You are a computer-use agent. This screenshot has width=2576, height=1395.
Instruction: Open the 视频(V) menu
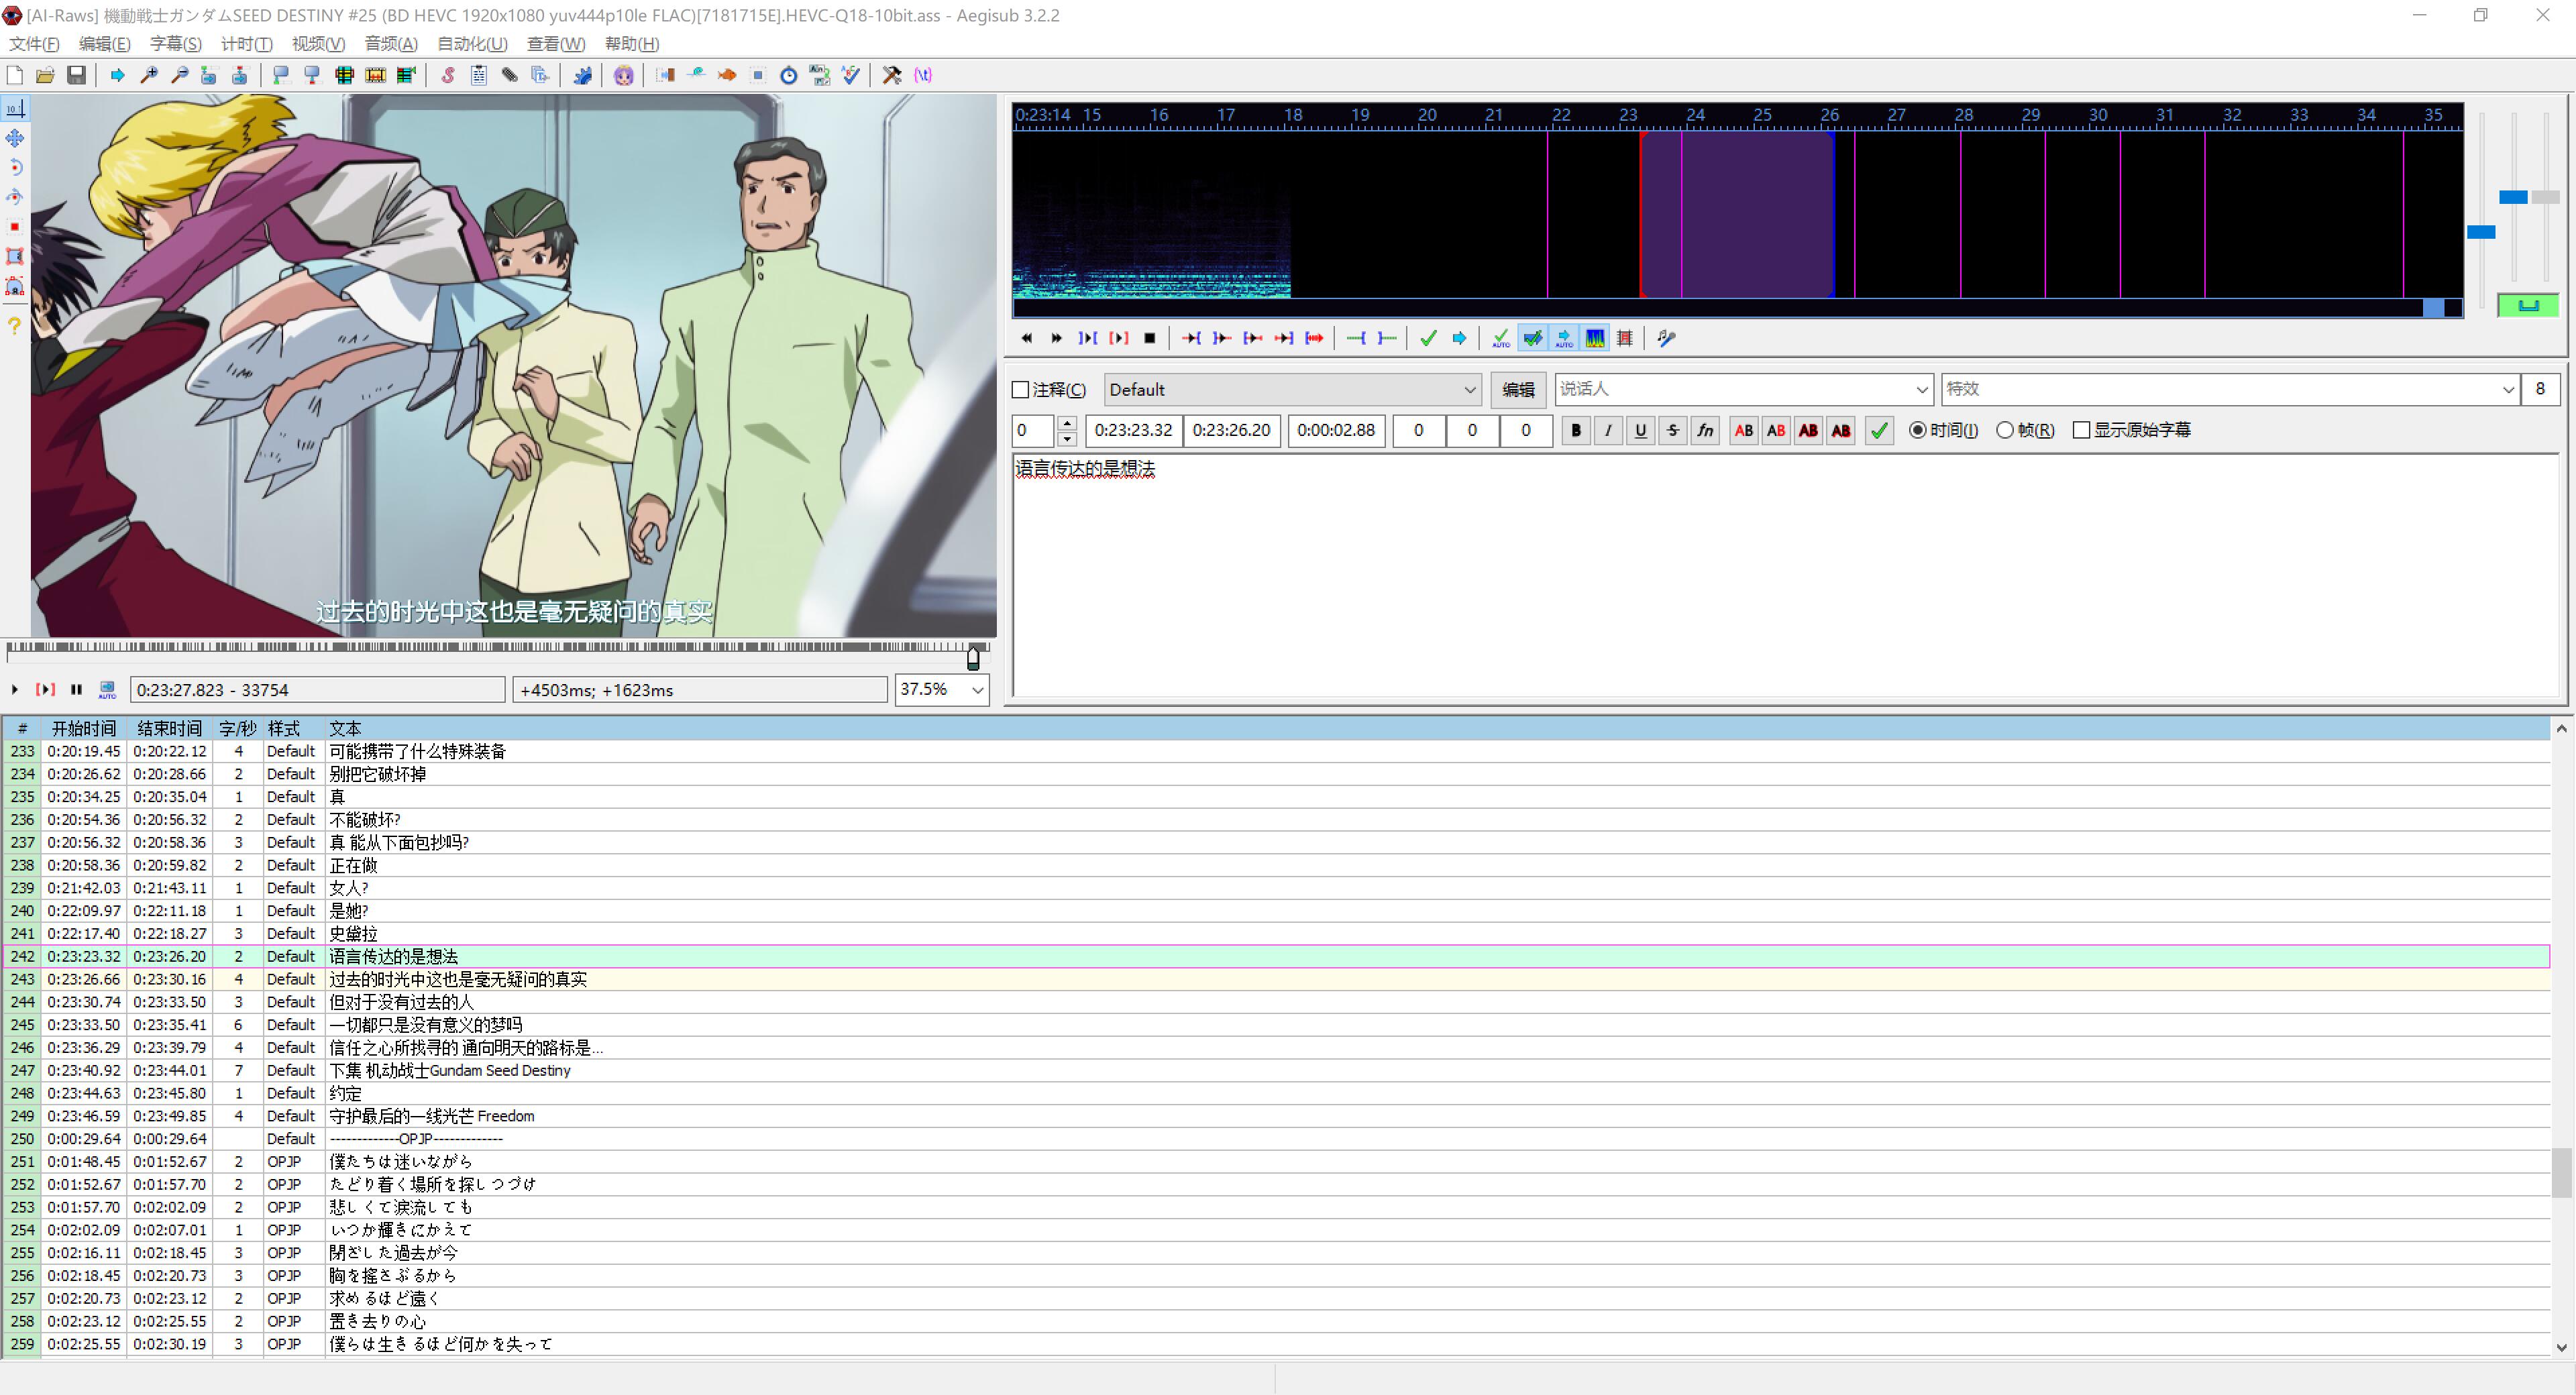318,44
